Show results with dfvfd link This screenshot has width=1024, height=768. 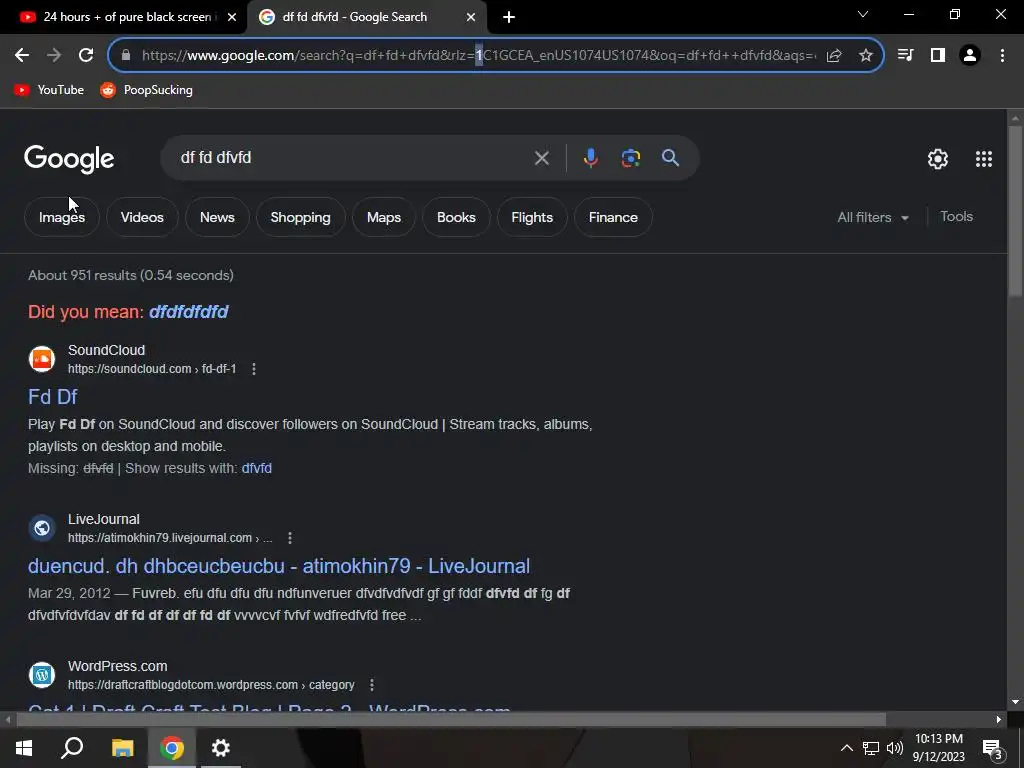click(x=257, y=468)
